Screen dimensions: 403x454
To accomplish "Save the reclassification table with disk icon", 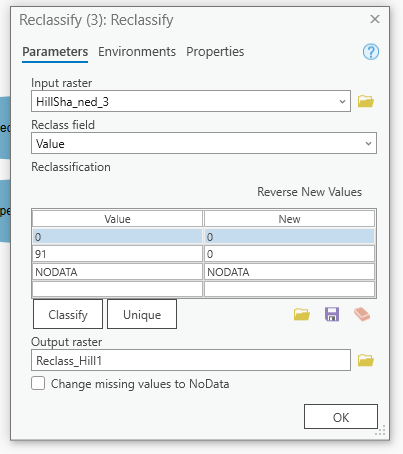I will [x=332, y=314].
